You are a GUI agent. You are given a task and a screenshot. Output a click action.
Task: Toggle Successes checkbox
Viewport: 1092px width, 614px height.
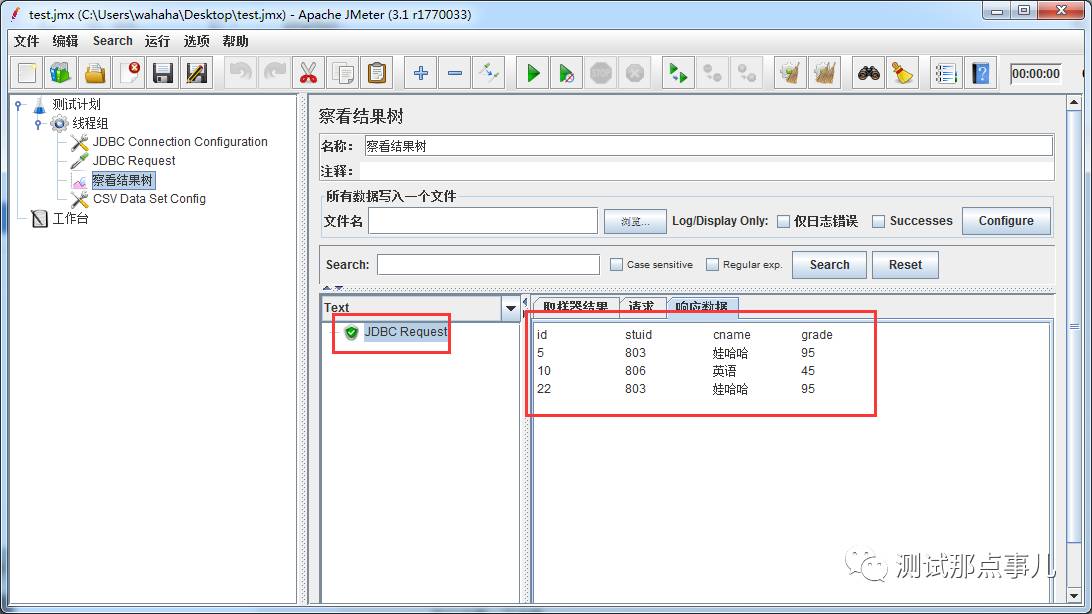[879, 221]
